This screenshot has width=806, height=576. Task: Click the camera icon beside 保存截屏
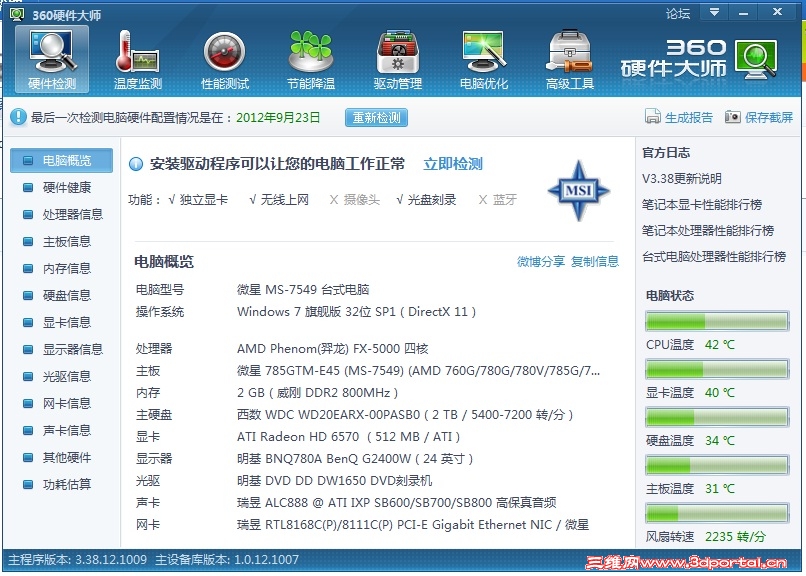(x=732, y=117)
